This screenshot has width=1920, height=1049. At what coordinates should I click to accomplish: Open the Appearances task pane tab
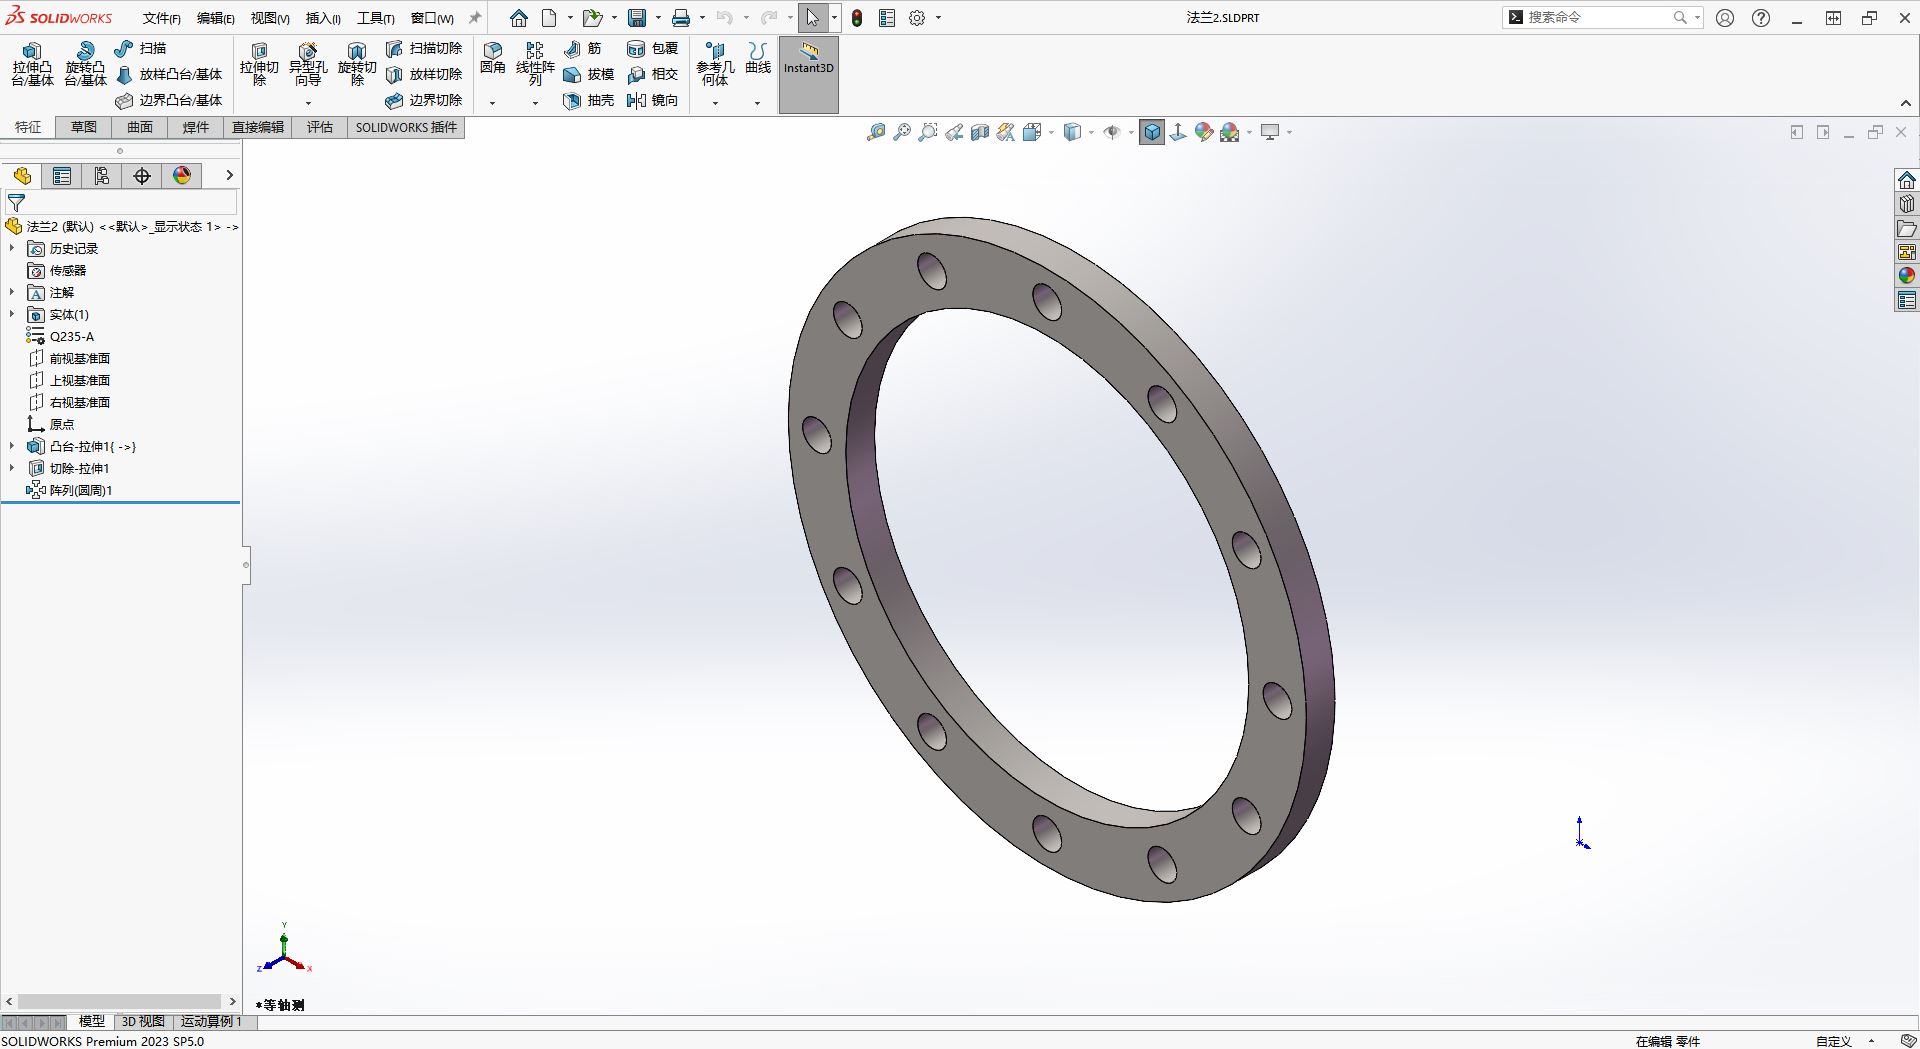pyautogui.click(x=1907, y=276)
